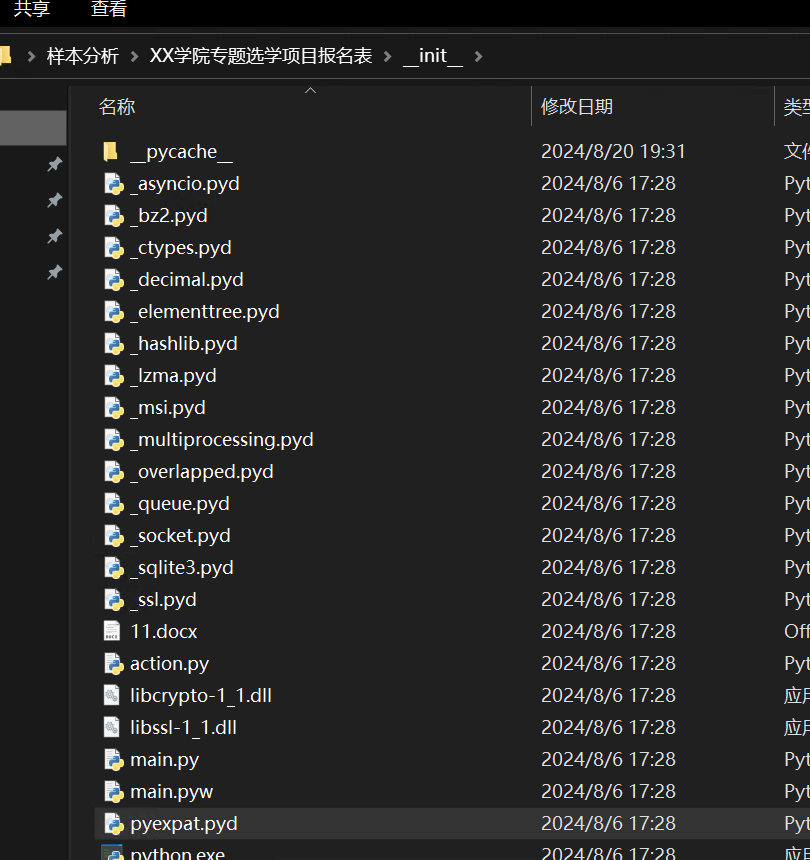Viewport: 810px width, 860px height.
Task: Click the first pin icon in sidebar
Action: pos(55,164)
